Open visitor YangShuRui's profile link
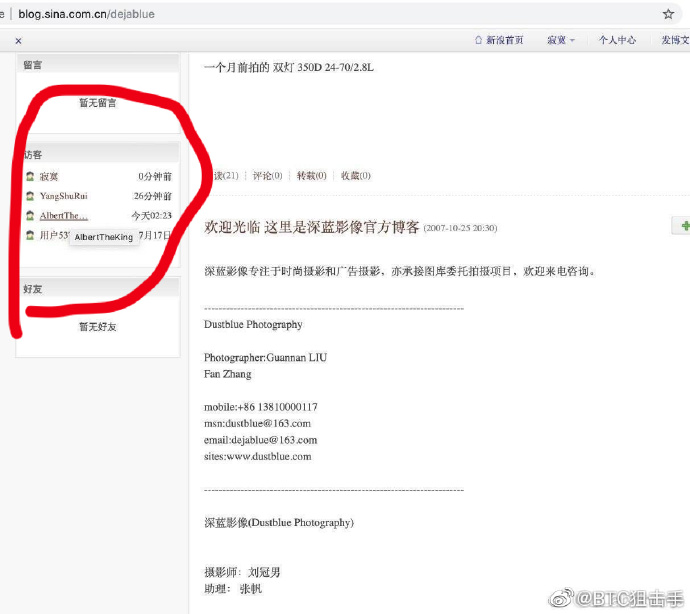The image size is (690, 614). pyautogui.click(x=63, y=196)
